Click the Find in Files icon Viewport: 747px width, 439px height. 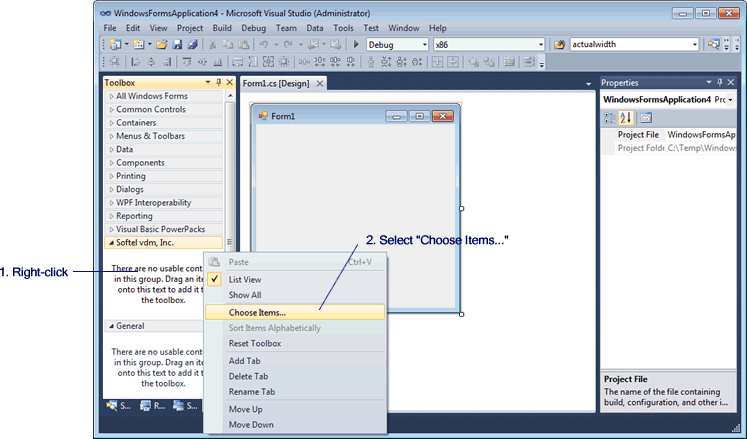pos(559,45)
